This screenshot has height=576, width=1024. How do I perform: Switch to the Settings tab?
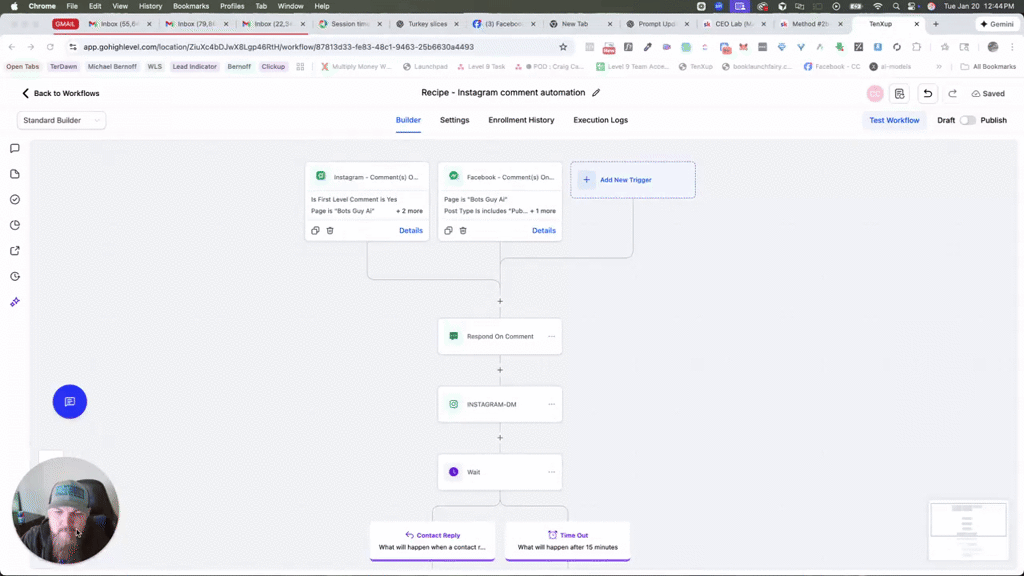pyautogui.click(x=455, y=120)
